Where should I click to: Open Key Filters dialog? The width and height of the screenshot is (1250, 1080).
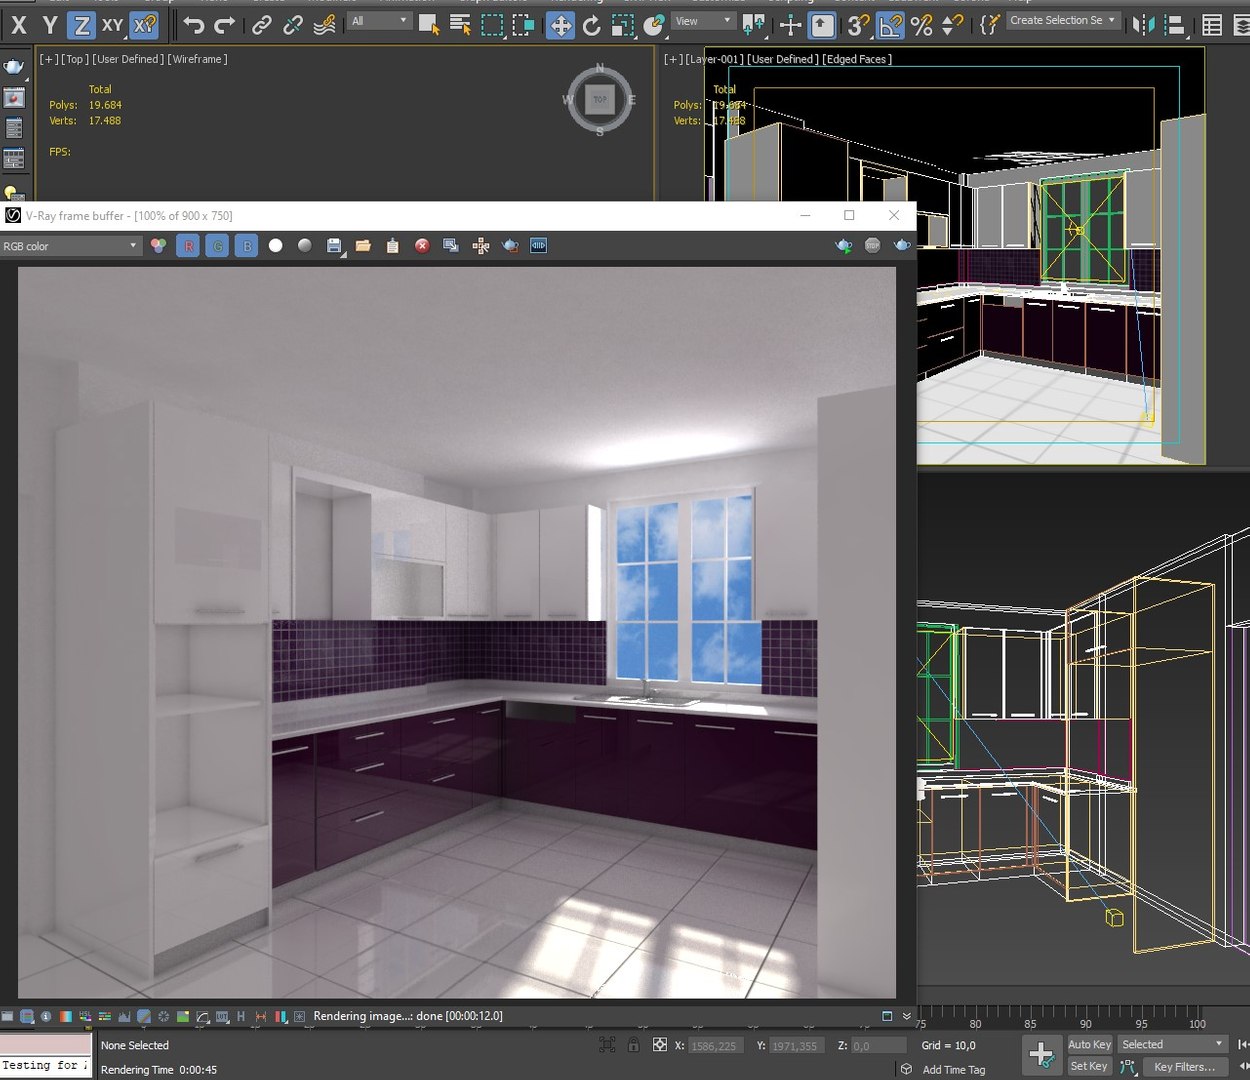tap(1184, 1067)
